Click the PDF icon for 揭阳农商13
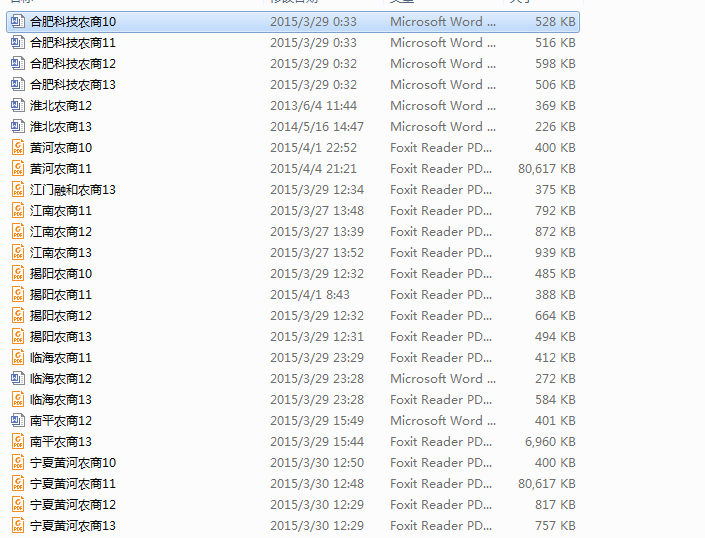 click(18, 337)
